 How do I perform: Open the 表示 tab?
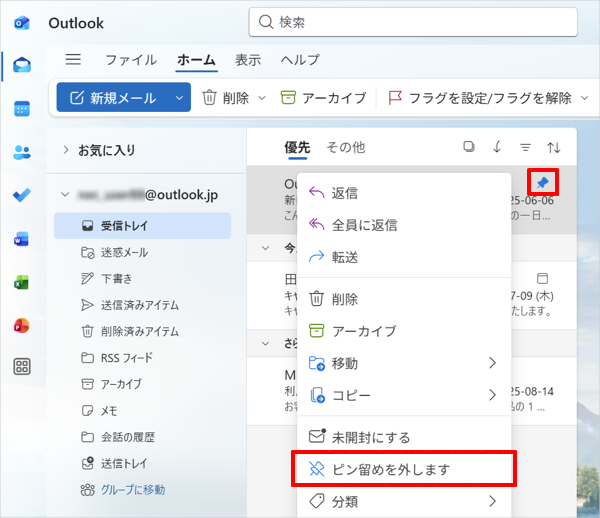(248, 60)
